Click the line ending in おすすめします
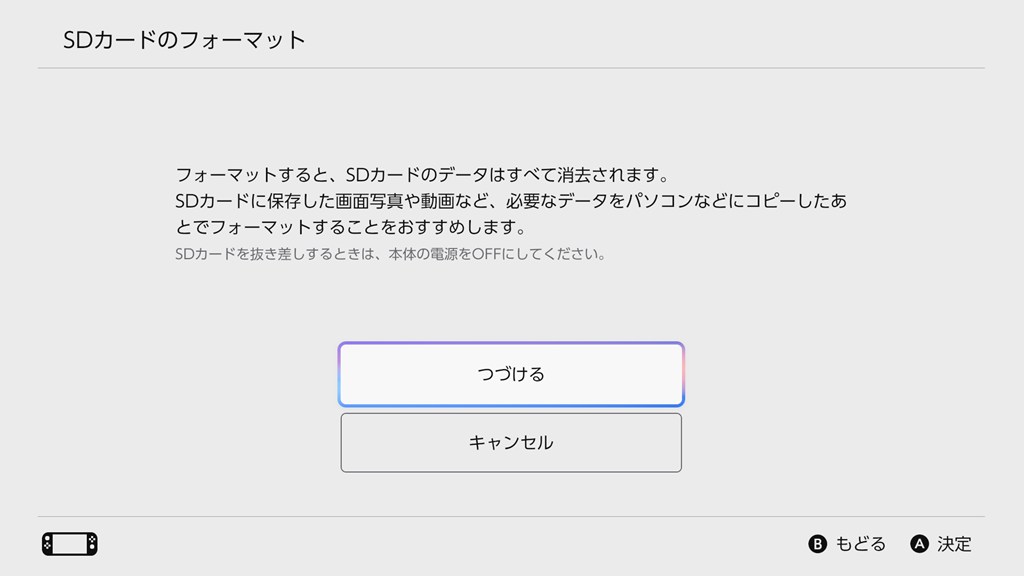The width and height of the screenshot is (1024, 576). pos(350,227)
